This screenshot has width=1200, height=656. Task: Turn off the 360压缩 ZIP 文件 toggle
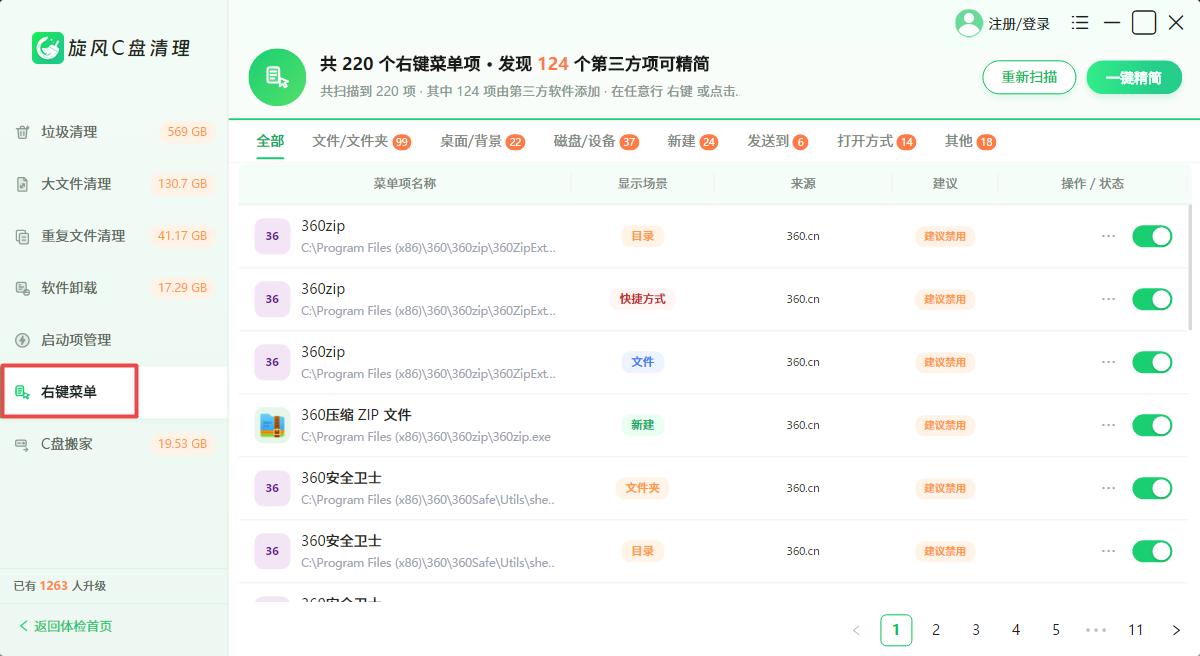(1152, 425)
